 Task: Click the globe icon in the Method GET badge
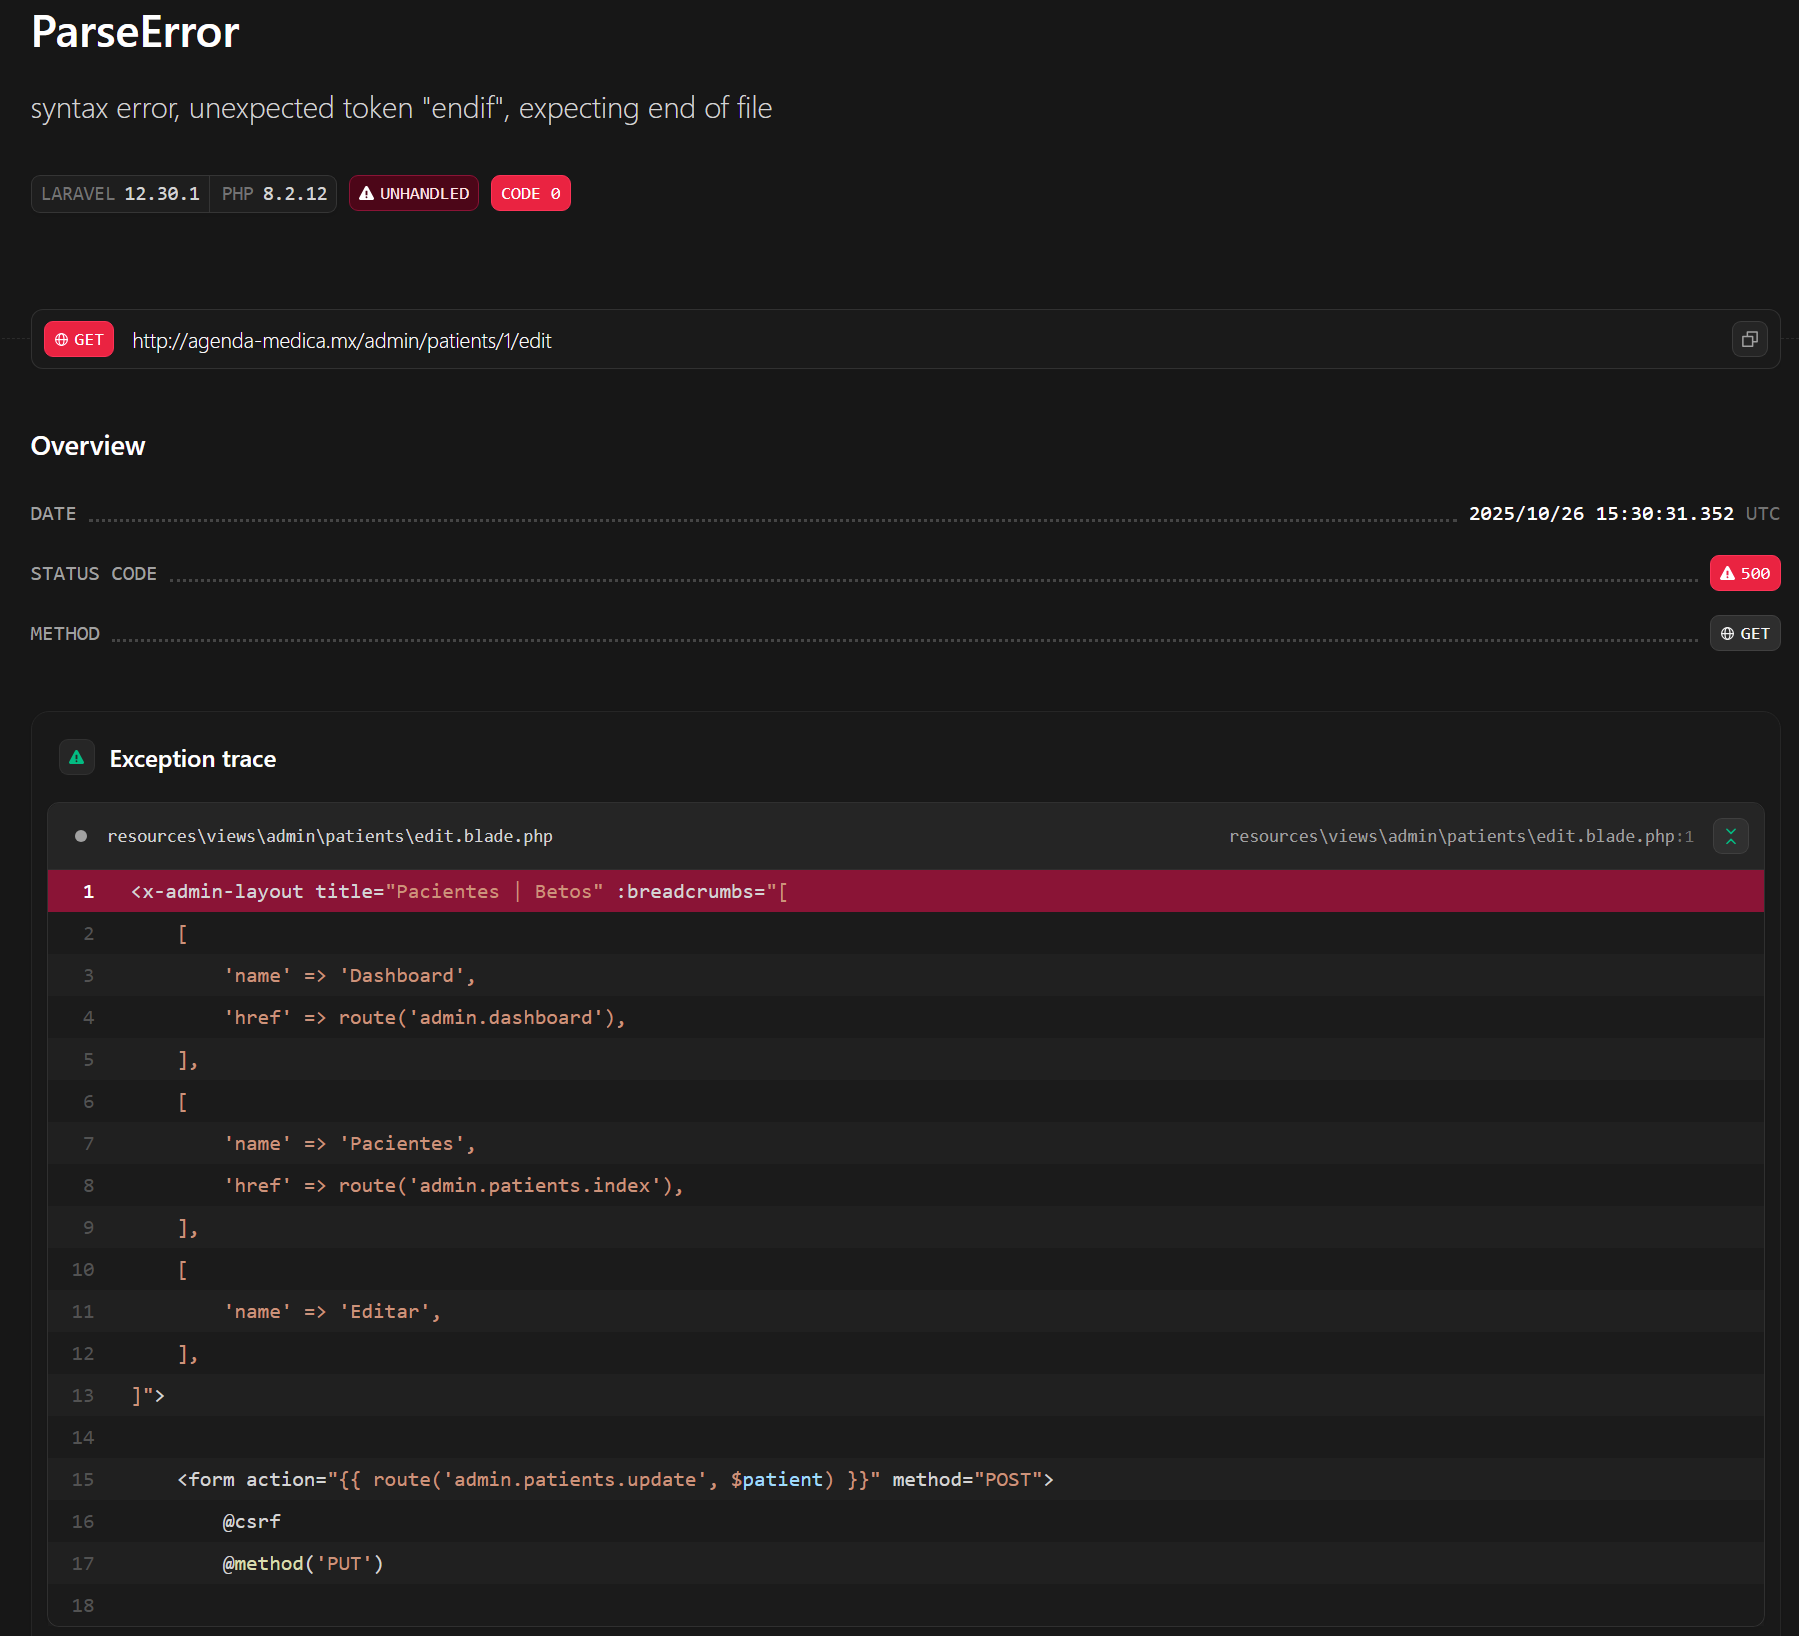pos(1727,634)
